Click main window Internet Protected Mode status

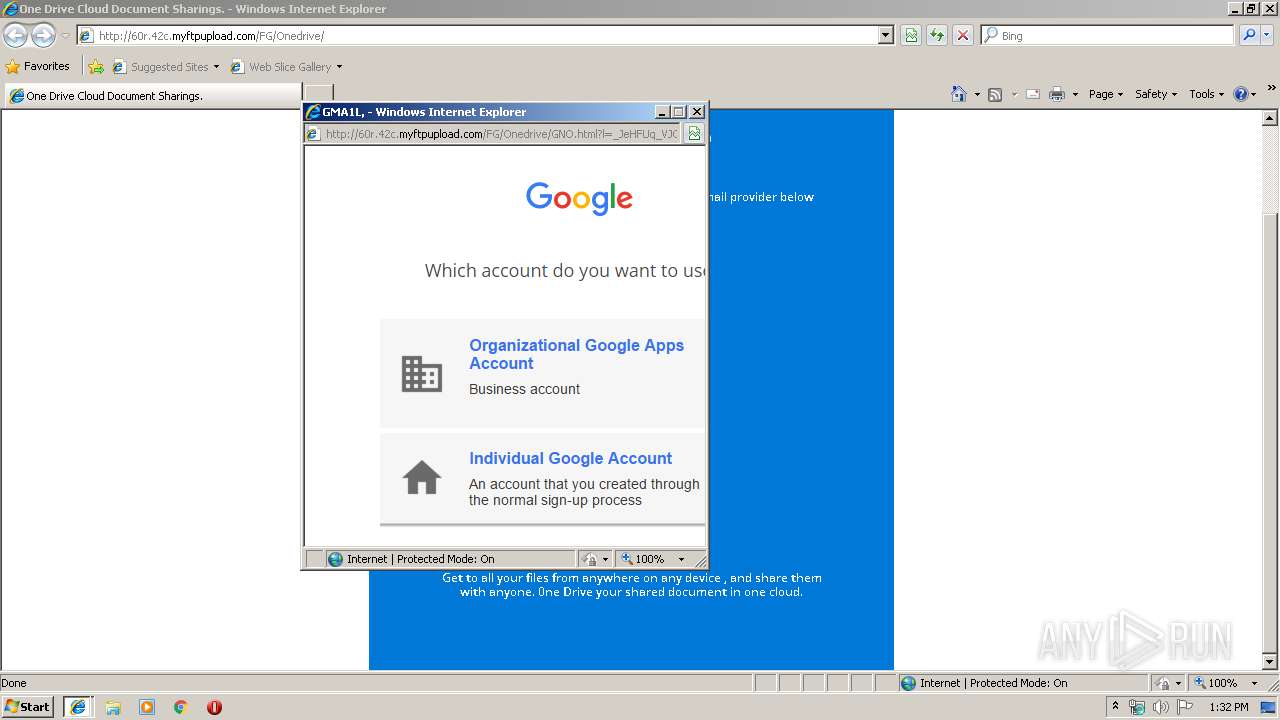[993, 683]
